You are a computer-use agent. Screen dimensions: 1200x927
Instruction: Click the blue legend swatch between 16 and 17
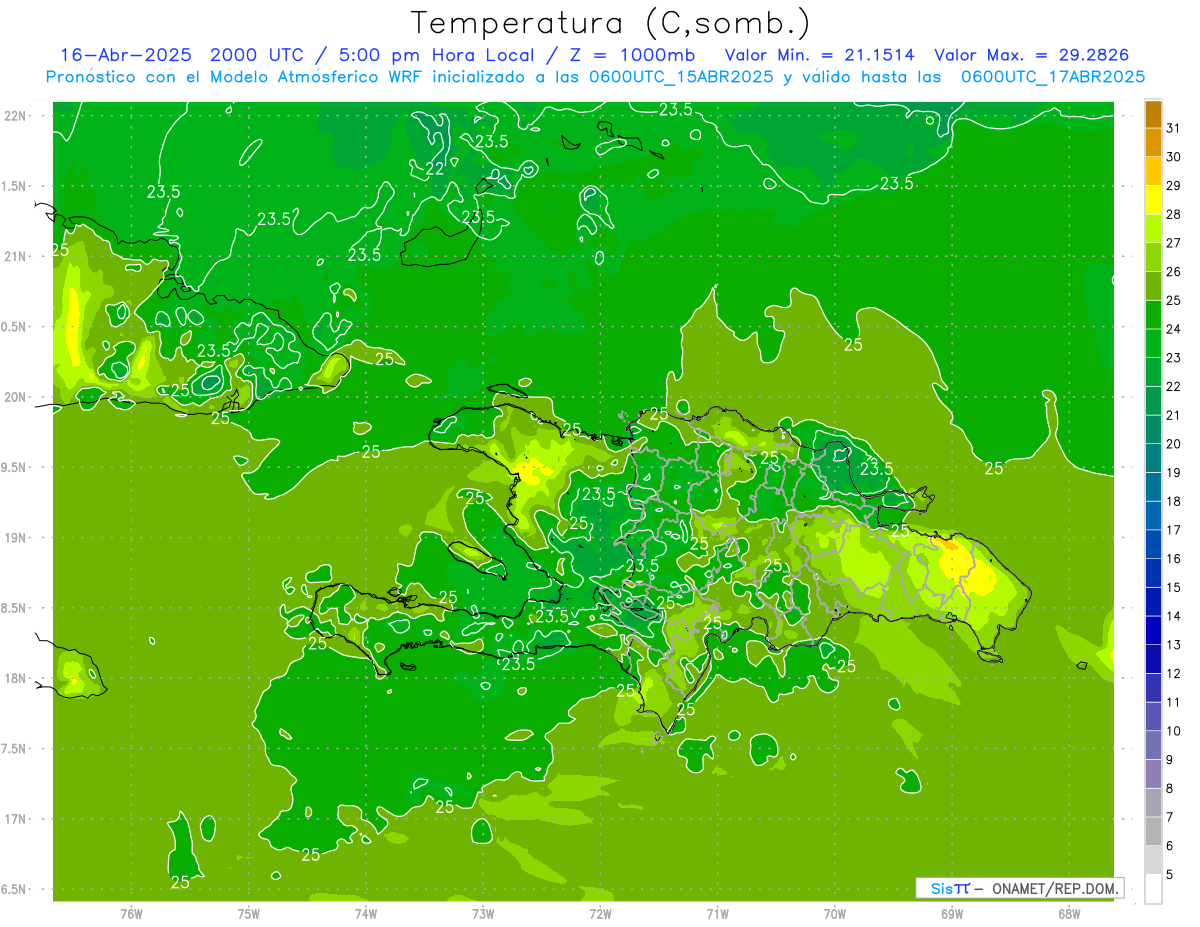coord(1153,544)
